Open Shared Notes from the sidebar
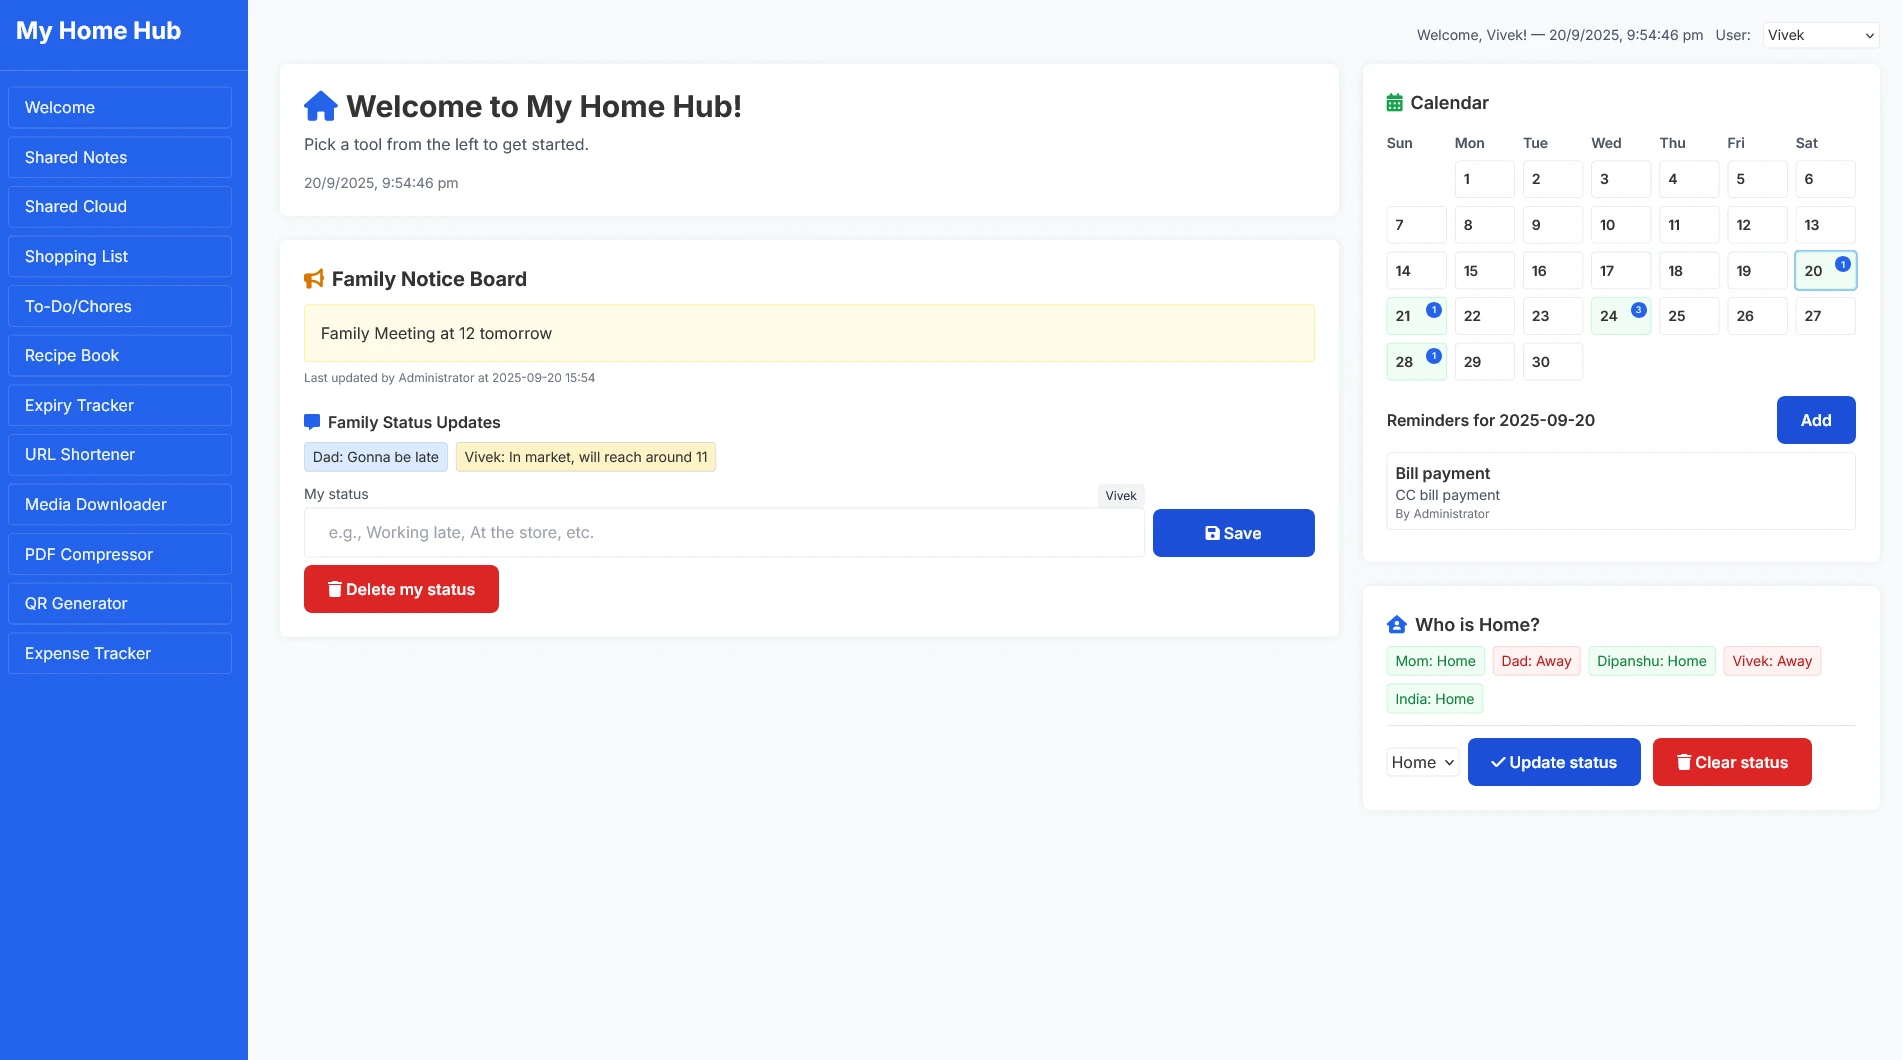Screen dimensions: 1902x1060 tap(120, 157)
